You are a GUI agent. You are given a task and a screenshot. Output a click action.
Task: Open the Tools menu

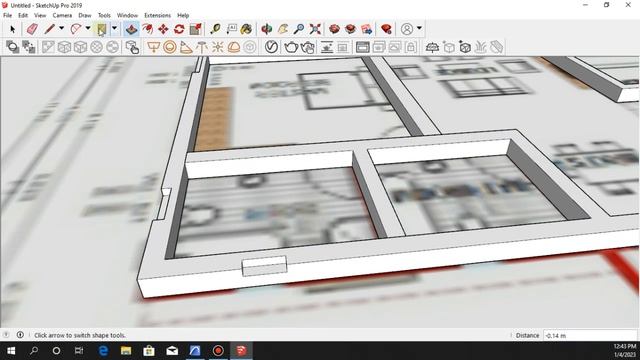pyautogui.click(x=104, y=15)
